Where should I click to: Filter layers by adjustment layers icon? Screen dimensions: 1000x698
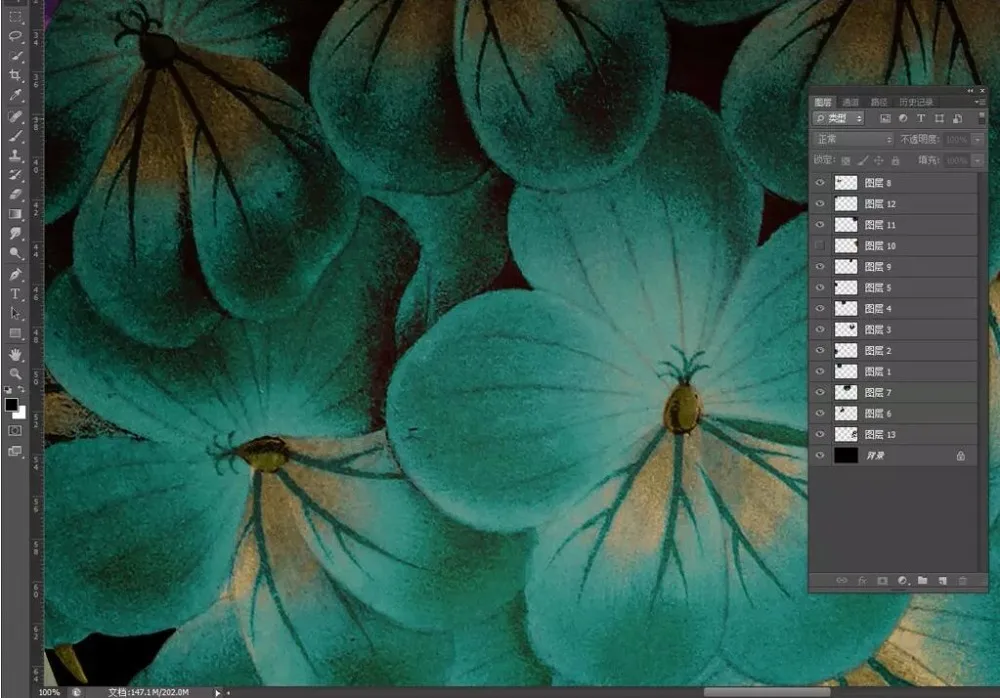tap(903, 119)
